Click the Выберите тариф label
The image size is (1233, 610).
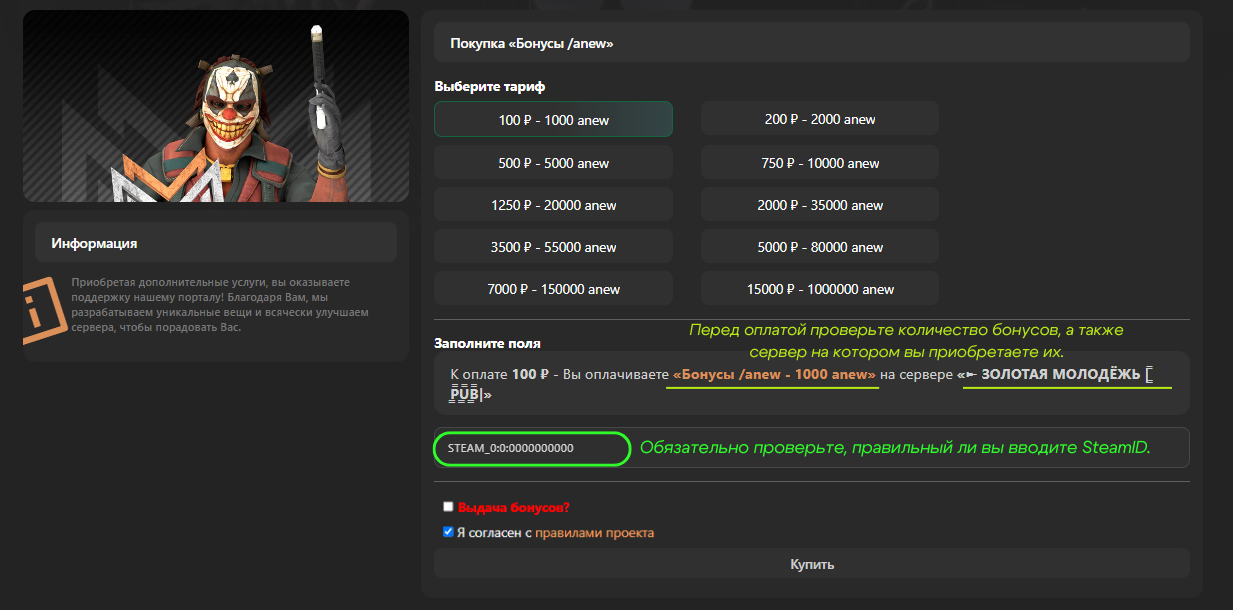[x=490, y=87]
